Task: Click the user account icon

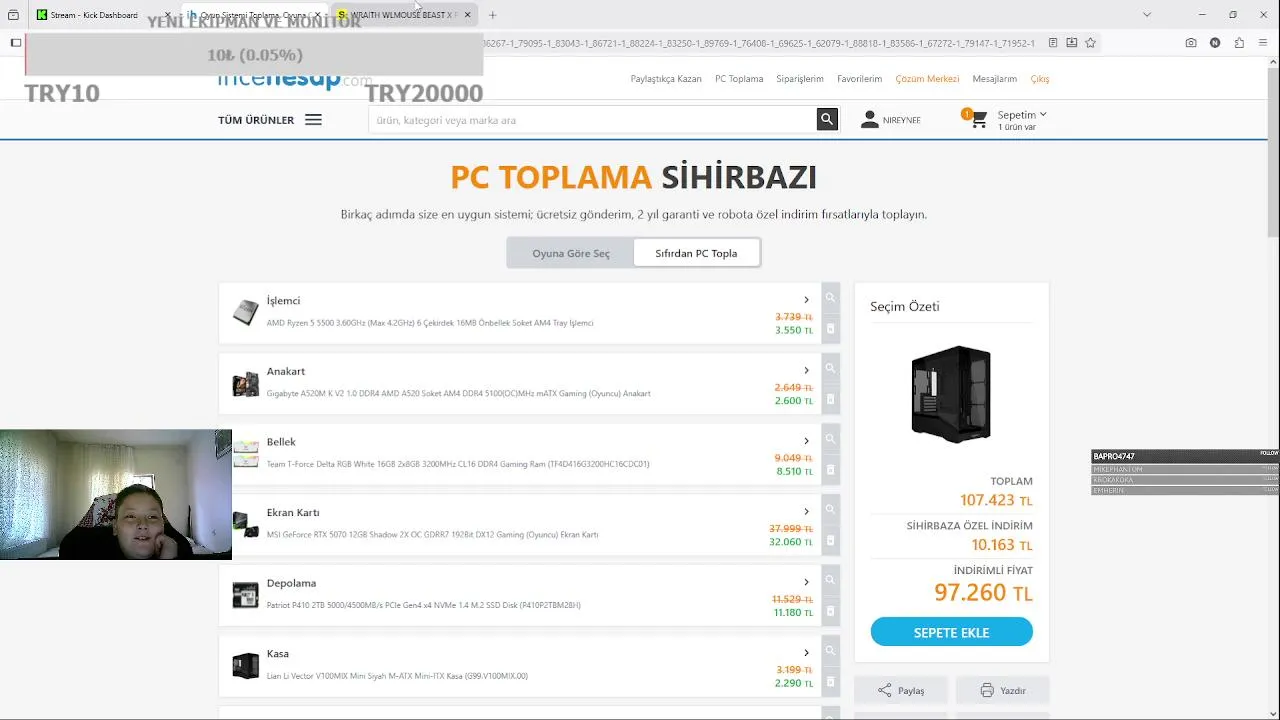Action: [x=869, y=120]
